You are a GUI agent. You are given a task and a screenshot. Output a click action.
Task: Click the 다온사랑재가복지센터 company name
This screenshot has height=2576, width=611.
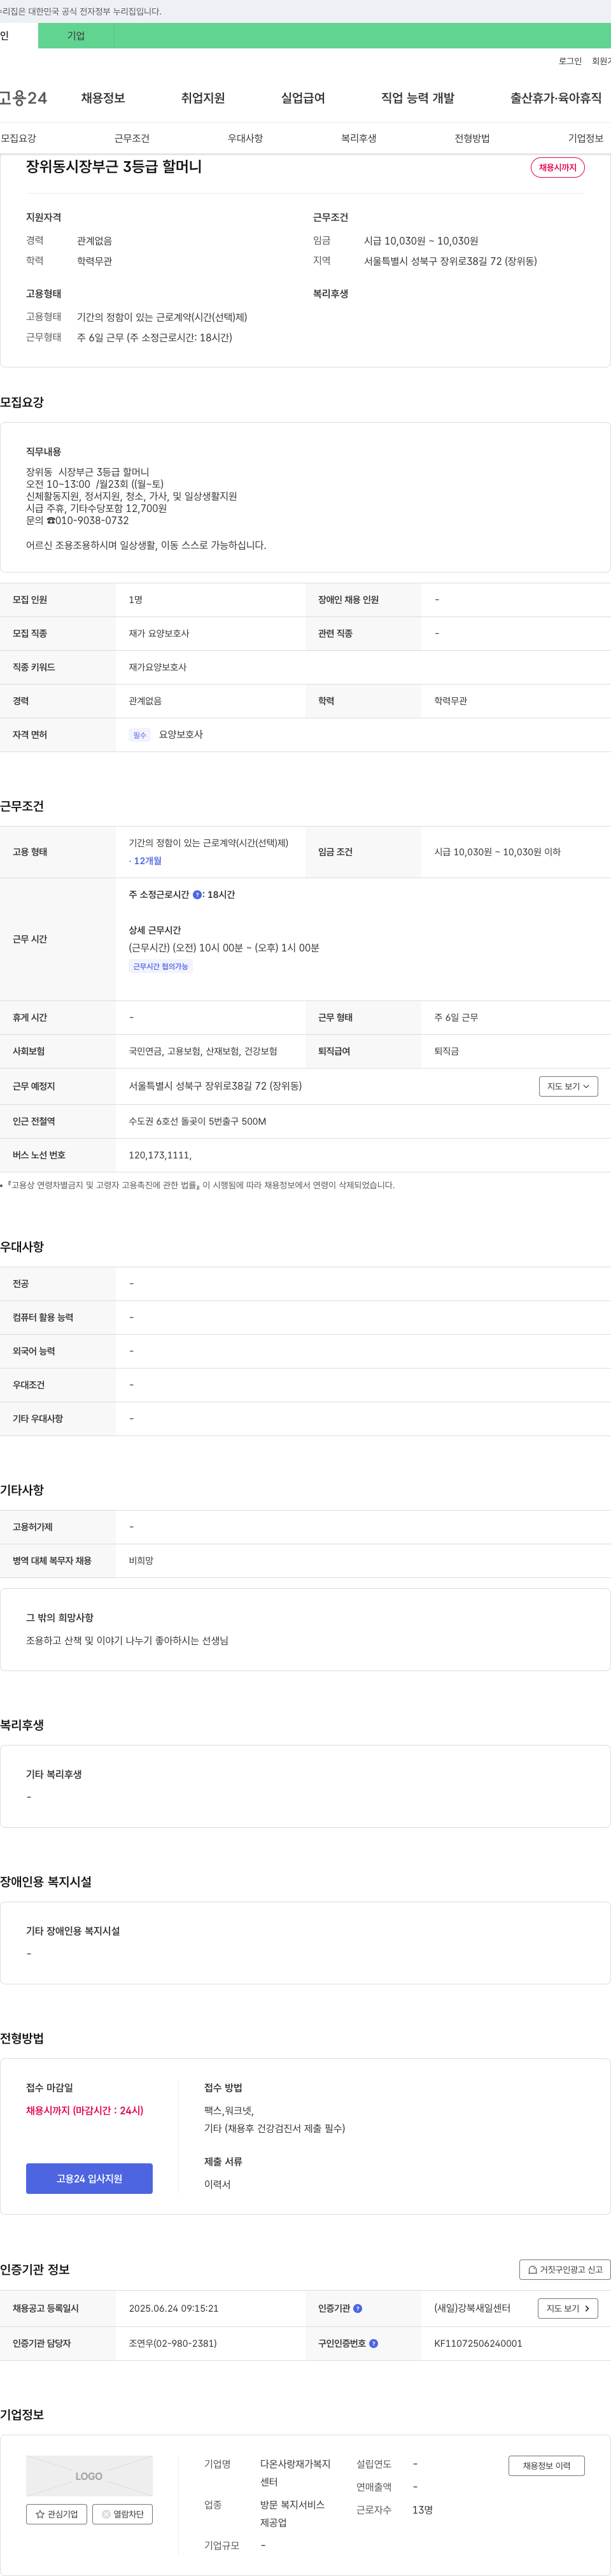point(295,2473)
